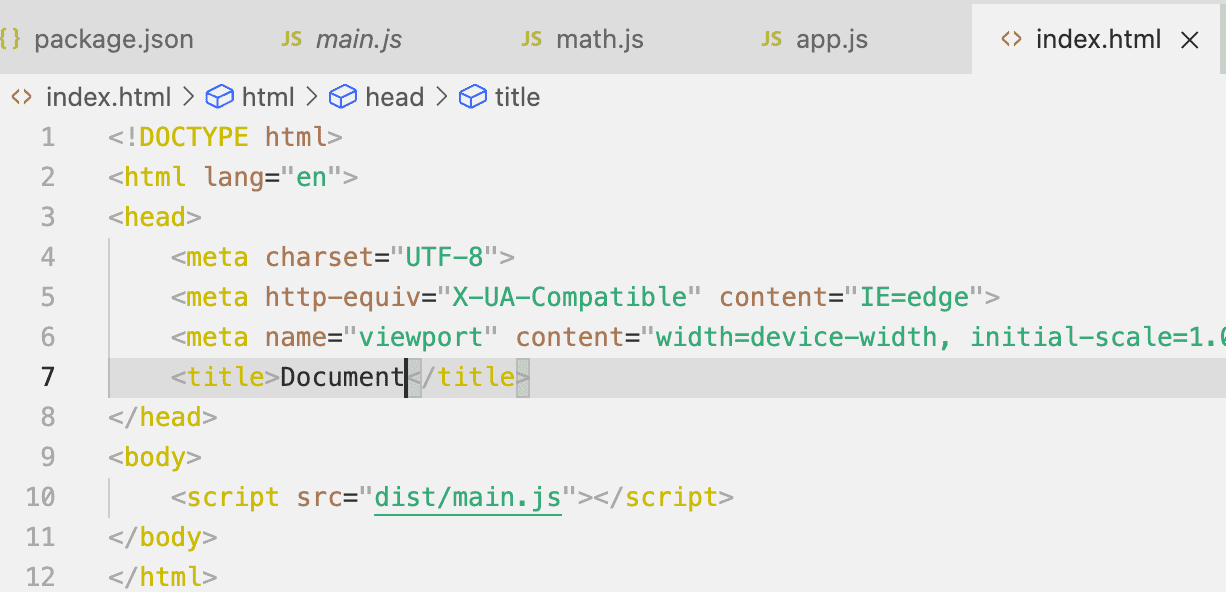
Task: Click the package.json file icon in tab
Action: [11, 39]
